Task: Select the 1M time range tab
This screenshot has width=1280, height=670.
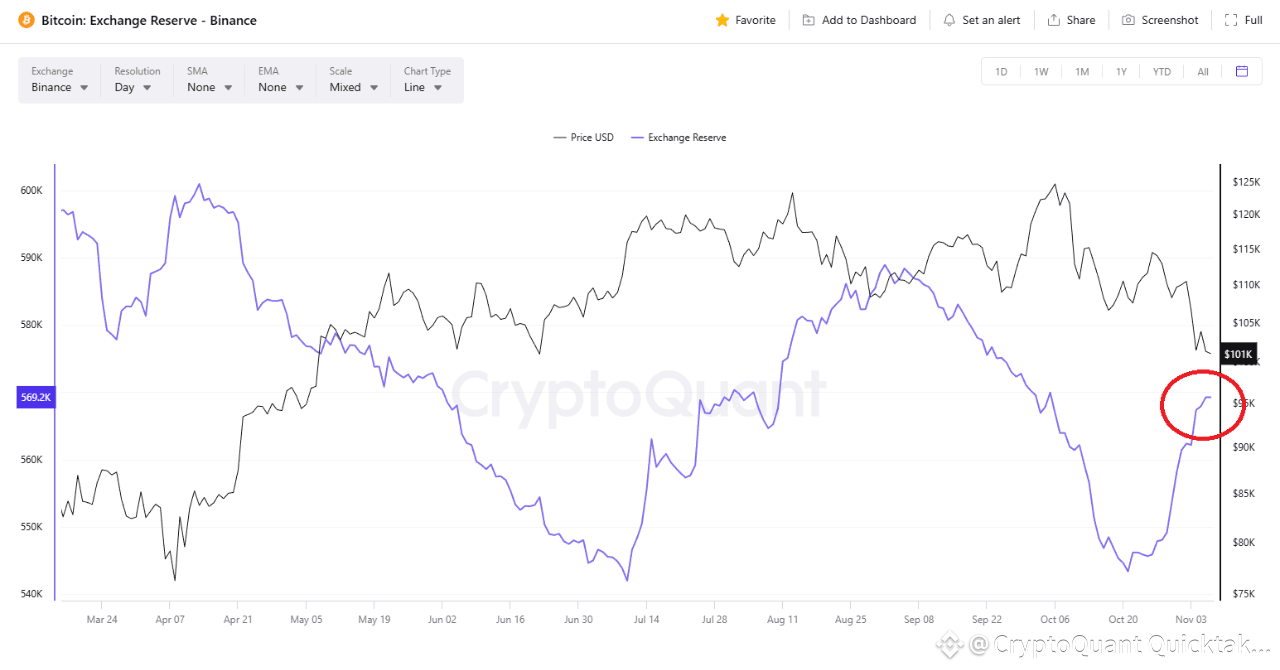Action: coord(1082,71)
